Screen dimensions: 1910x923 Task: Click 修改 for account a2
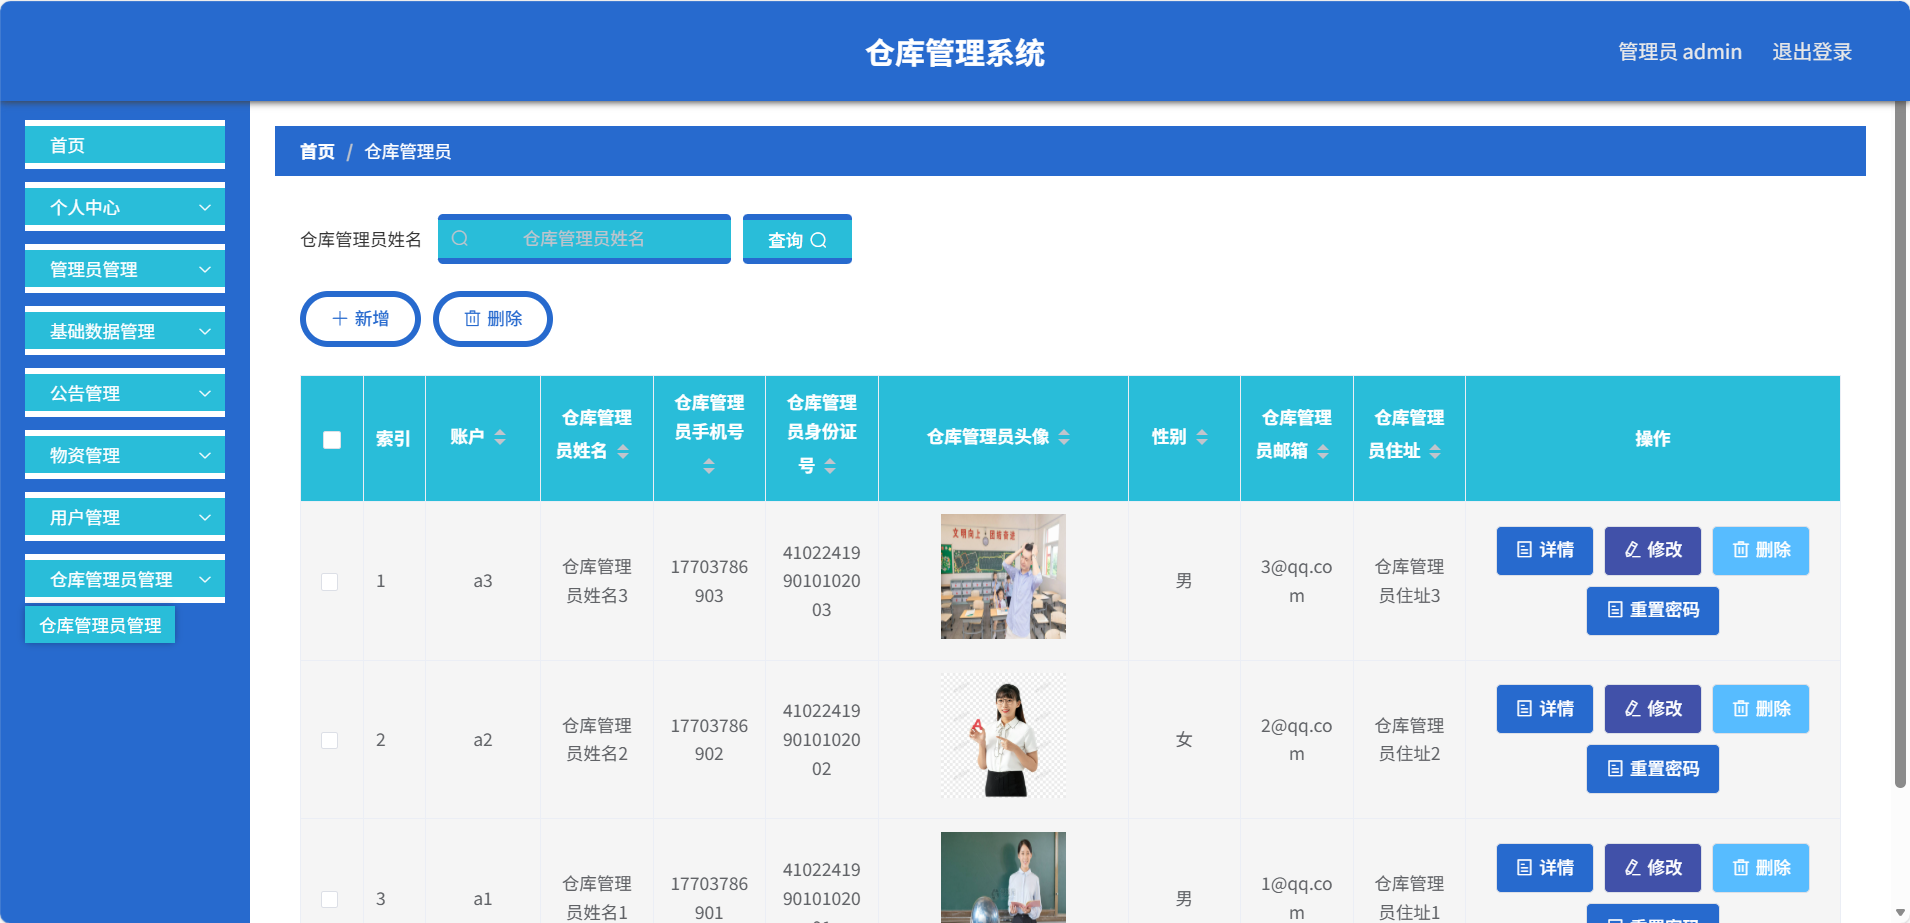click(x=1653, y=709)
